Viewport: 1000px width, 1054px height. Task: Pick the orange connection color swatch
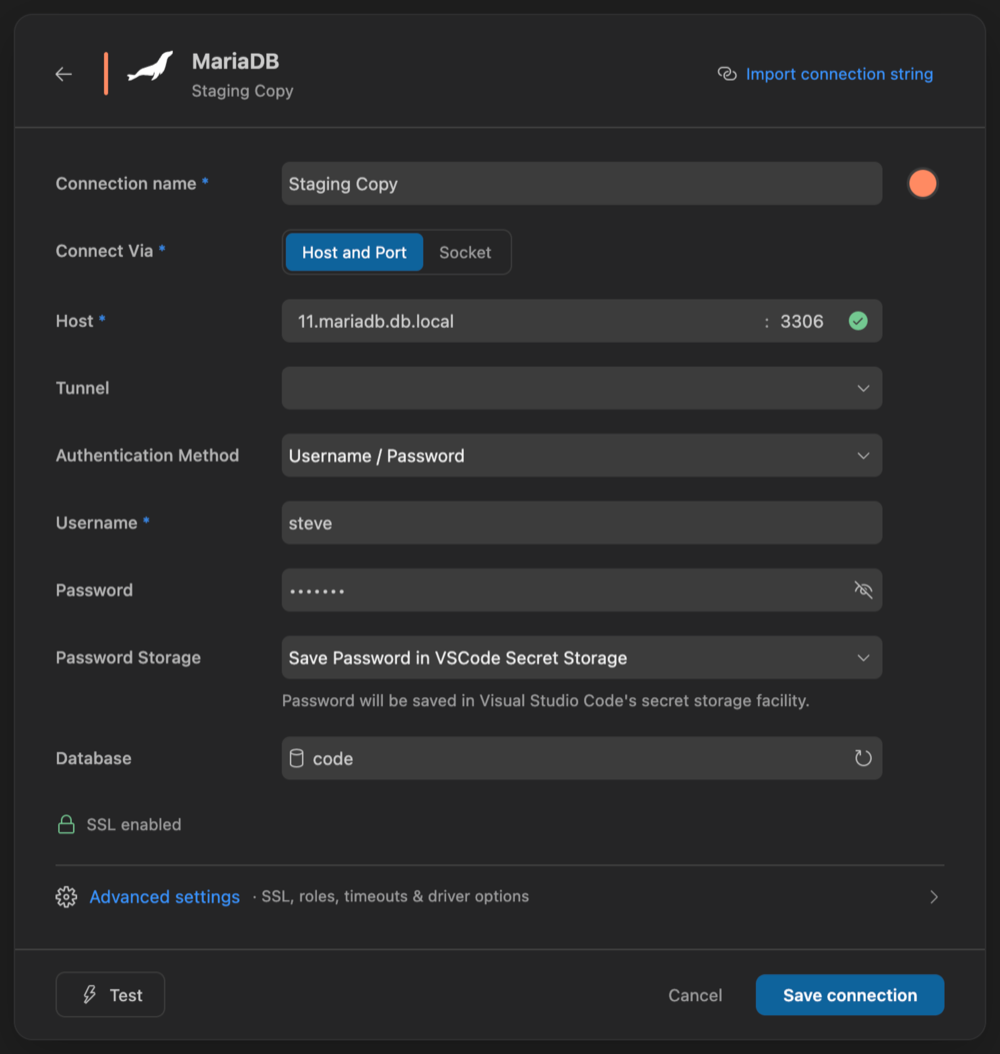(x=922, y=184)
